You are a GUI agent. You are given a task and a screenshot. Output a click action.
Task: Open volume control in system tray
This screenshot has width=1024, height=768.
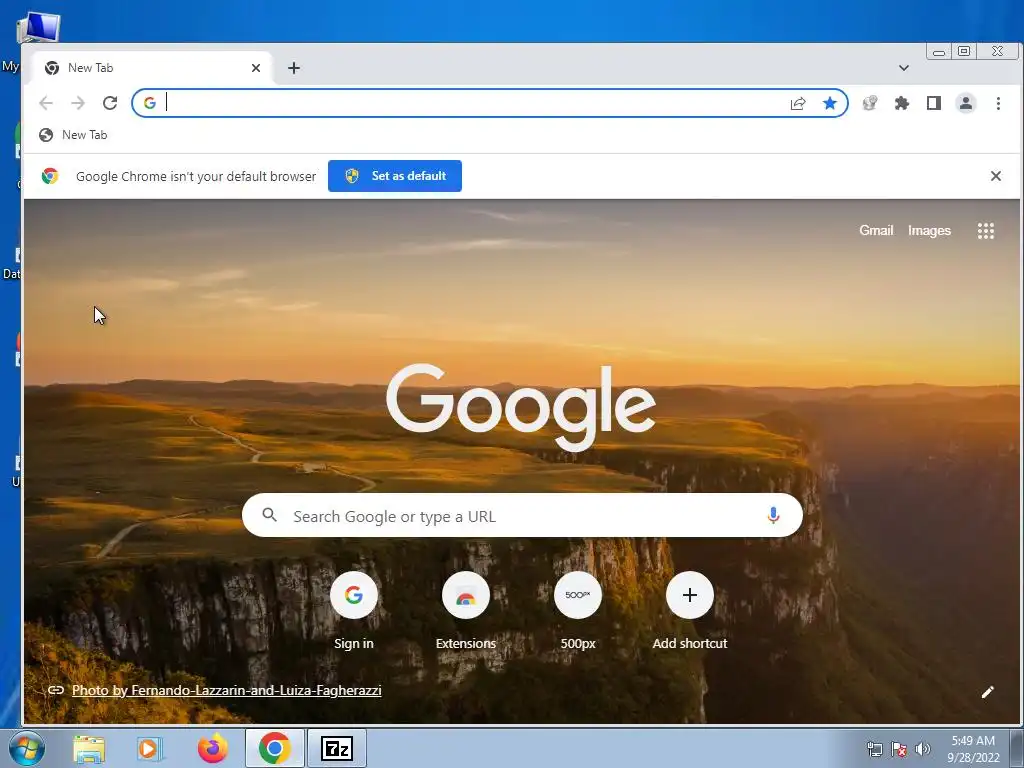tap(923, 749)
